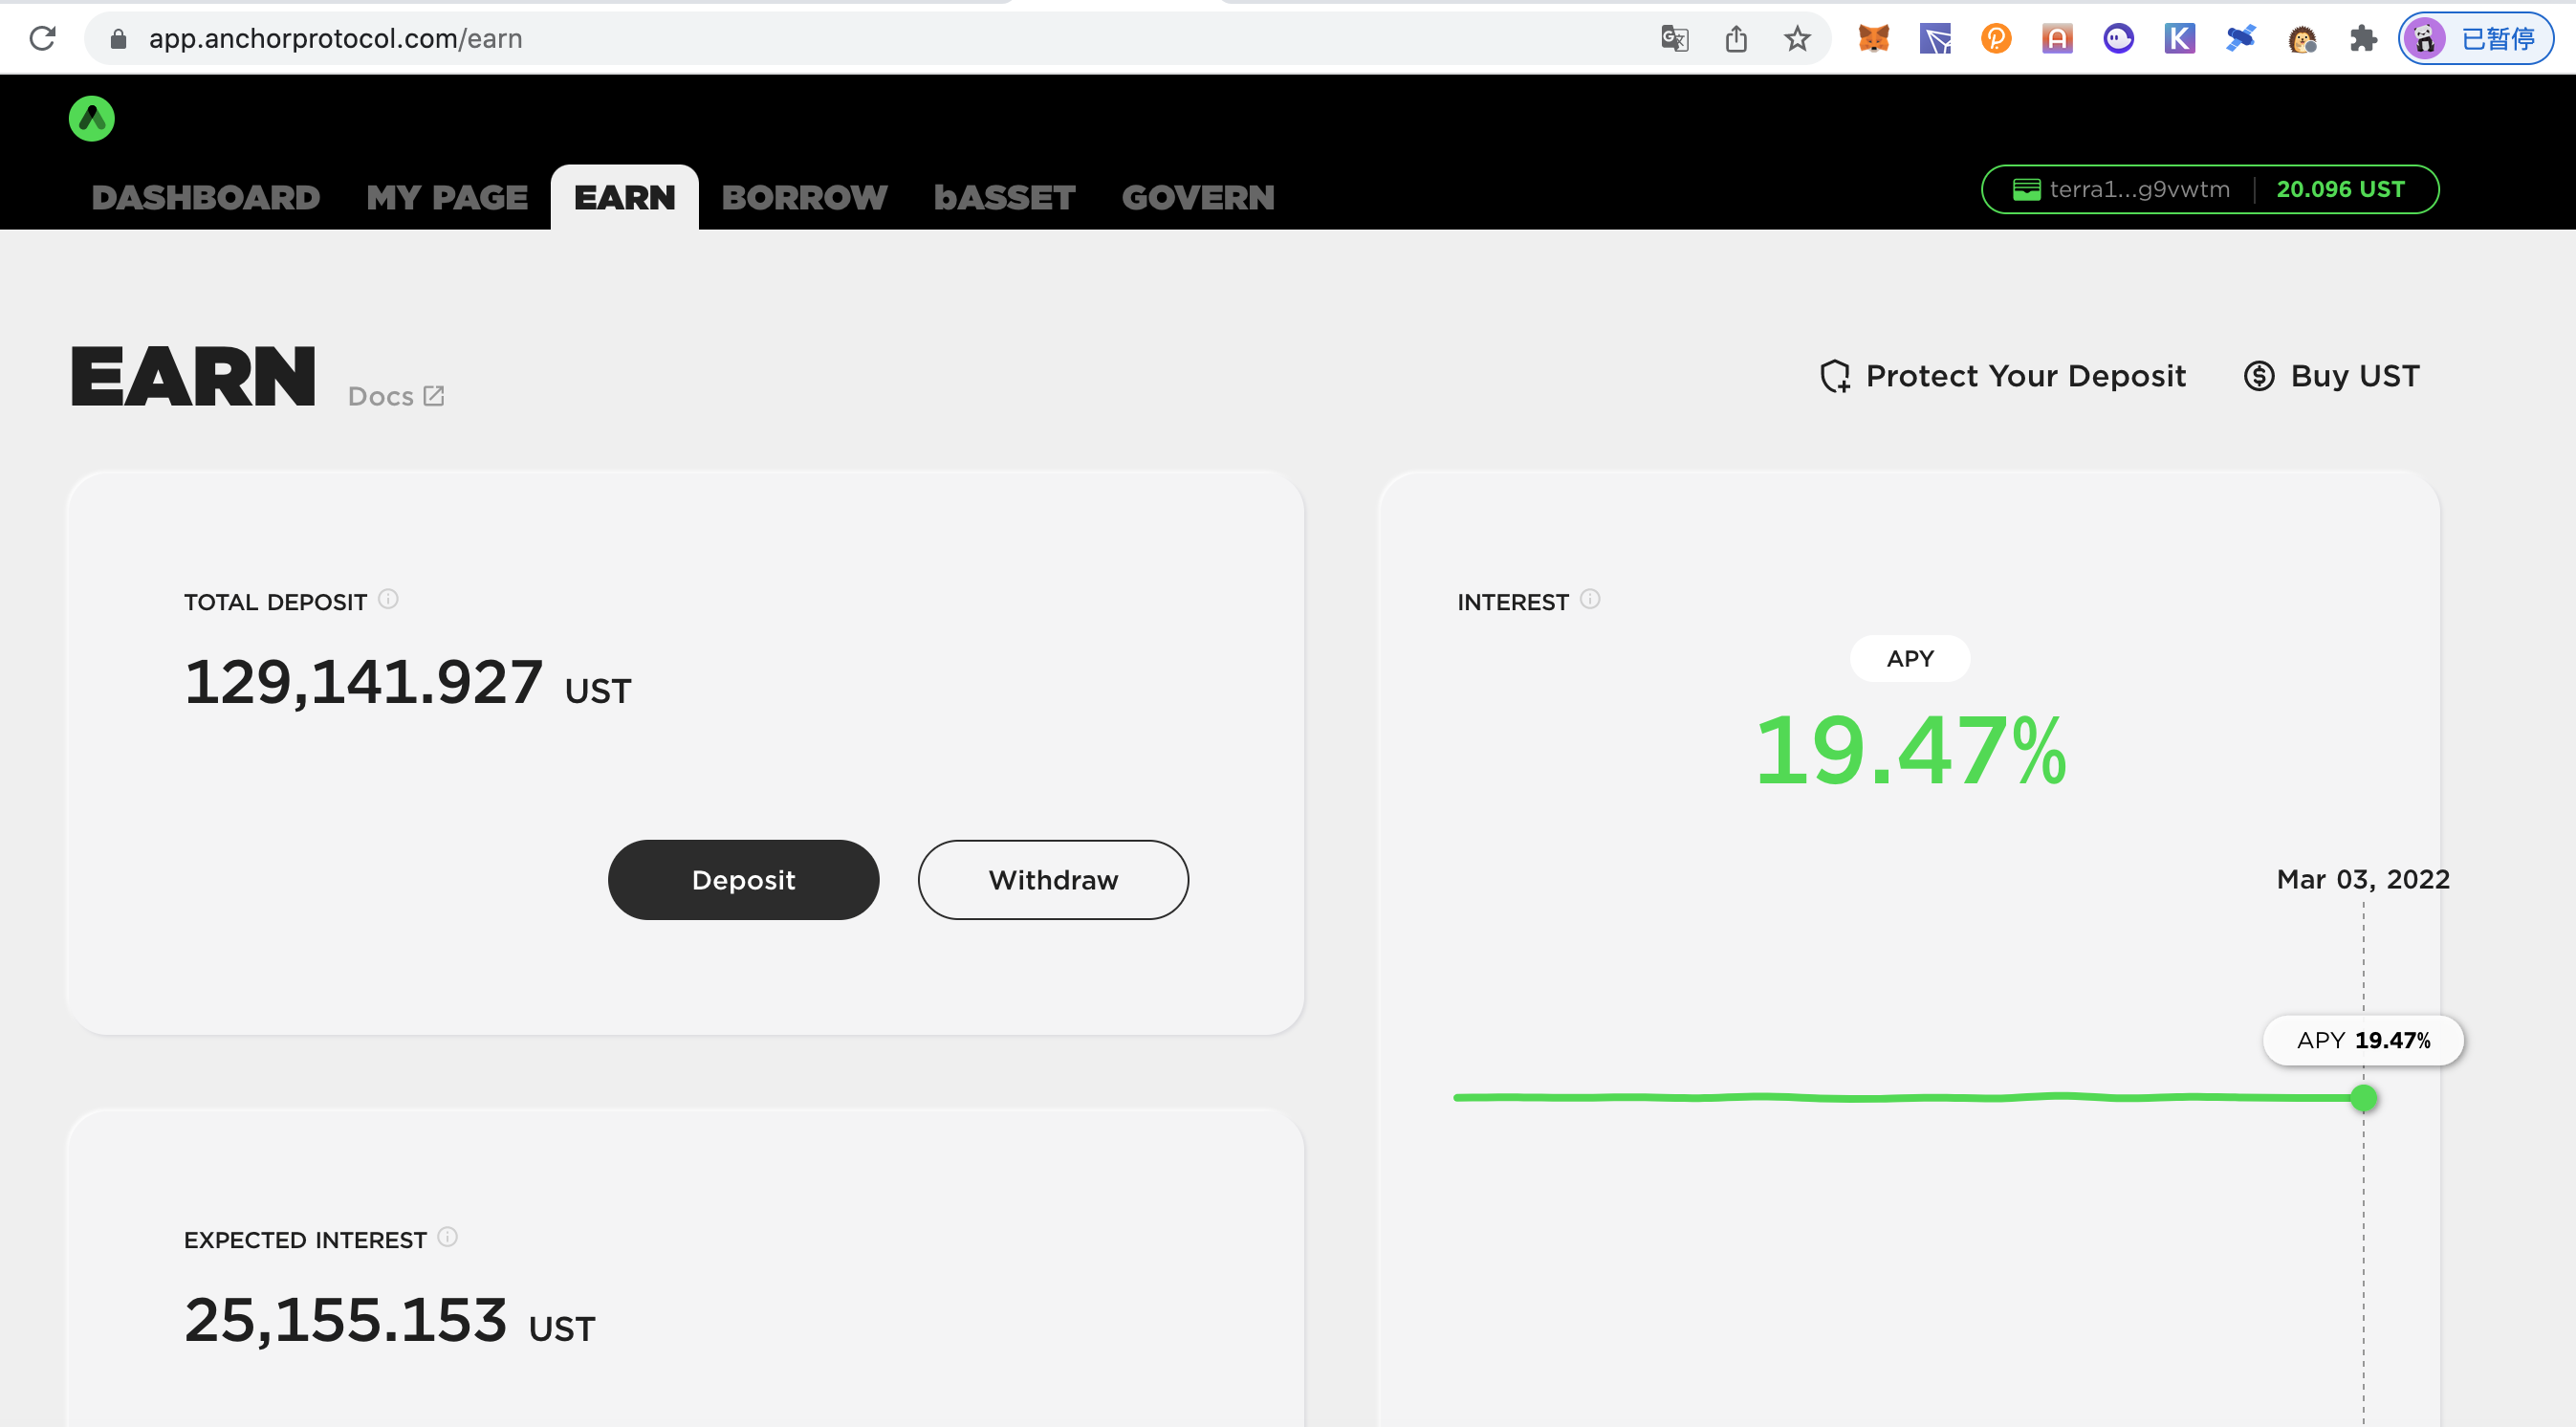Open the Extensions puzzle piece menu
The height and width of the screenshot is (1427, 2576).
(x=2363, y=38)
